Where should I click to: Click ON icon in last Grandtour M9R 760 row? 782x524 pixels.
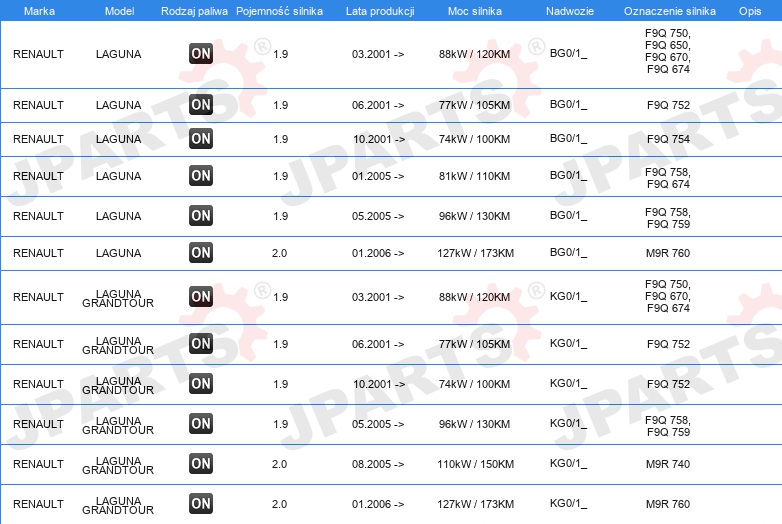[201, 504]
